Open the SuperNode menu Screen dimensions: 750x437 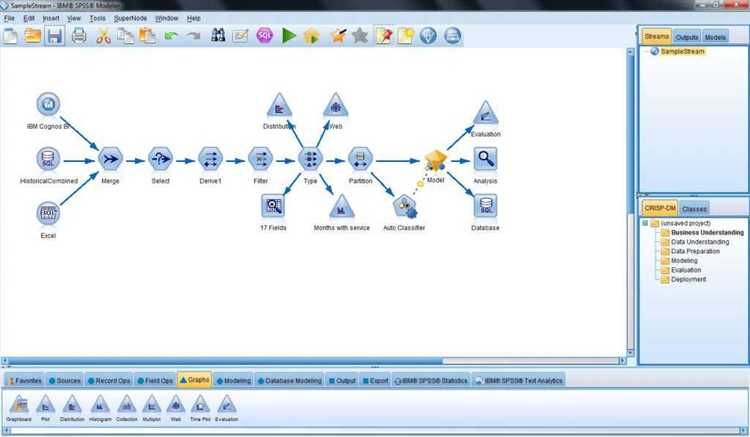[x=129, y=18]
